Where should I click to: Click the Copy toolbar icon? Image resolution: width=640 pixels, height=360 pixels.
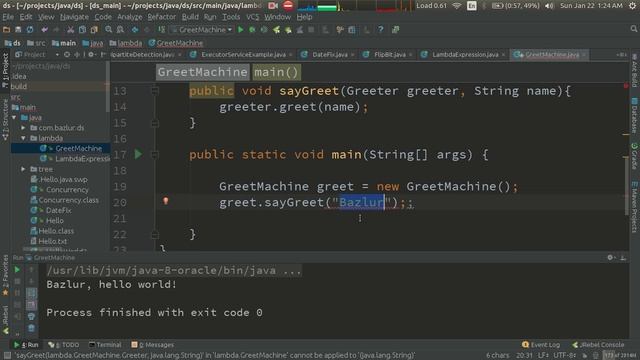click(82, 30)
